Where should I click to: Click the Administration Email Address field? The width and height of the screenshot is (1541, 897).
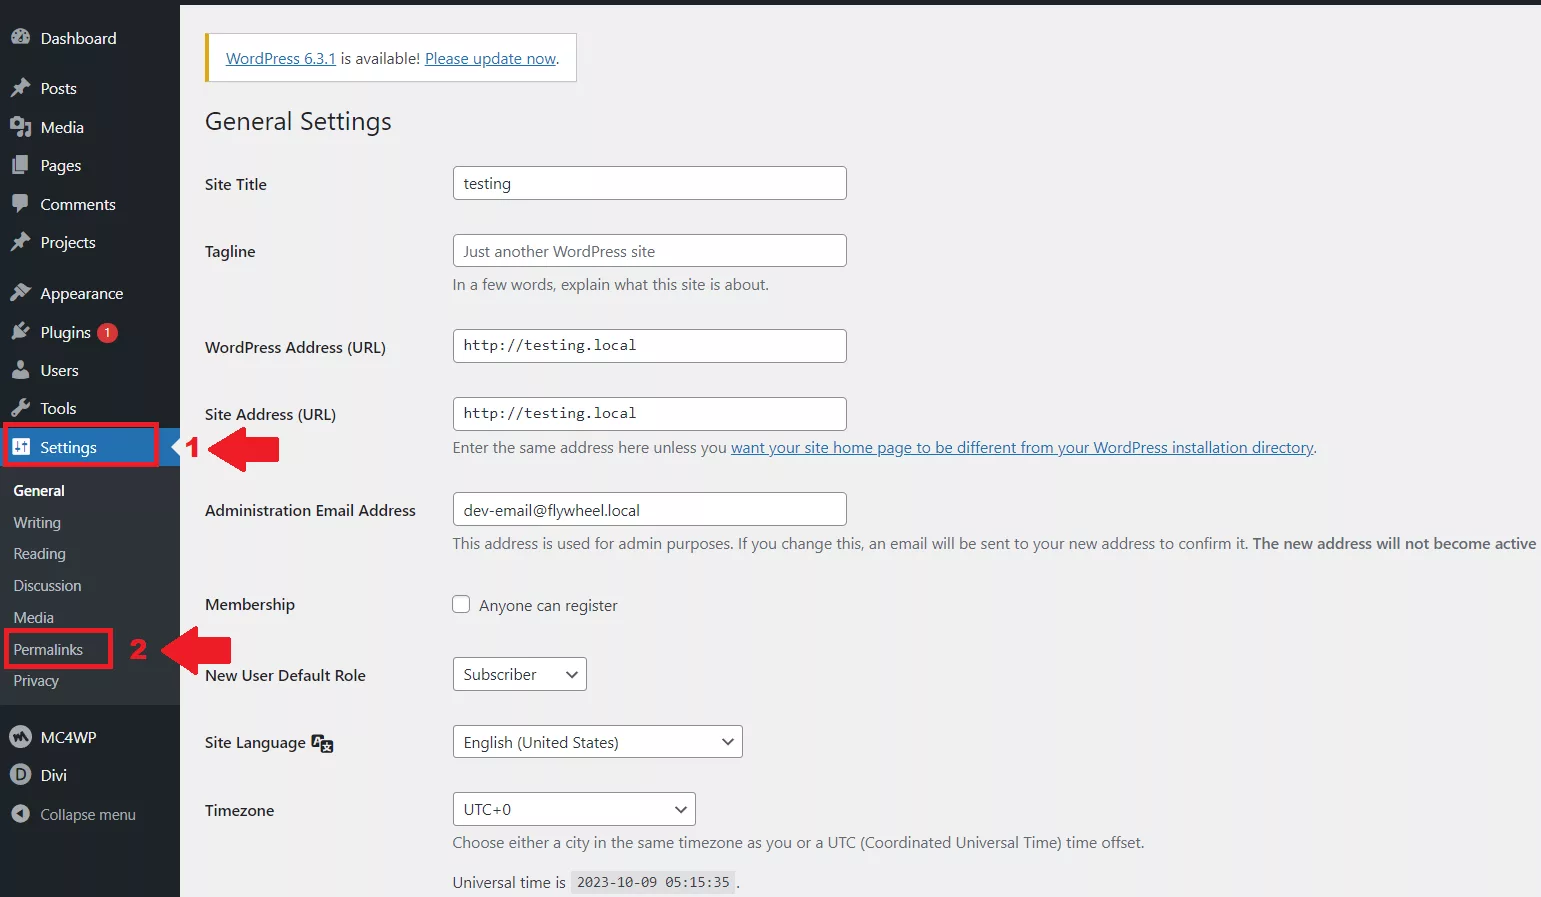pyautogui.click(x=650, y=509)
